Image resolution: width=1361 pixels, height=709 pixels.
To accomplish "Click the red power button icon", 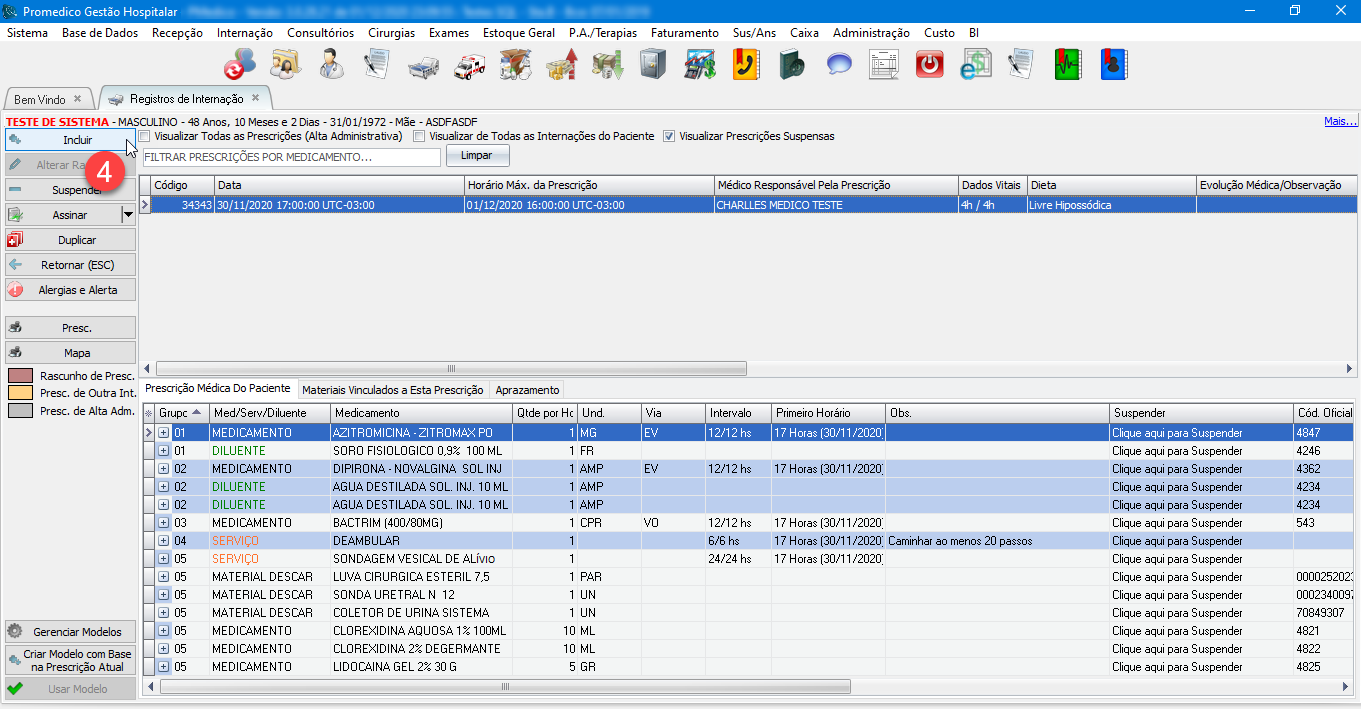I will coord(930,65).
